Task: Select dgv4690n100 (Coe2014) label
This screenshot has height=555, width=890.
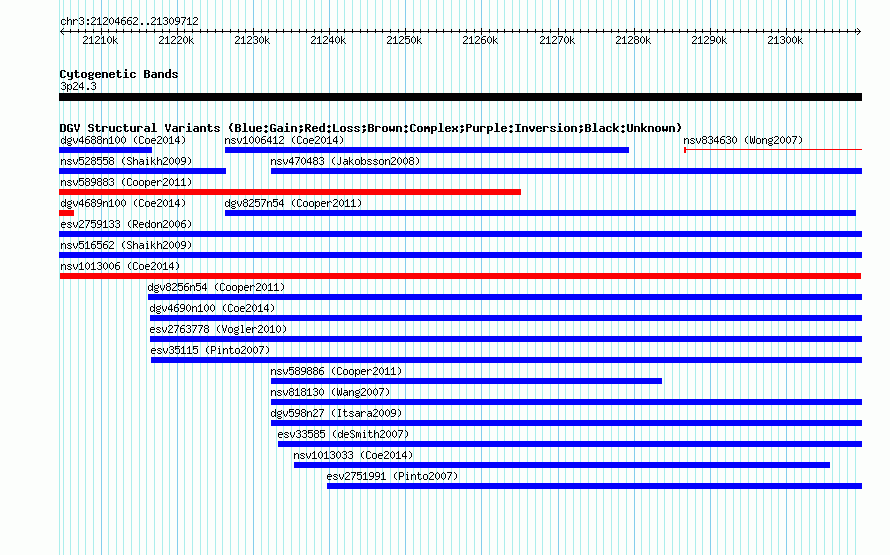Action: tap(212, 308)
